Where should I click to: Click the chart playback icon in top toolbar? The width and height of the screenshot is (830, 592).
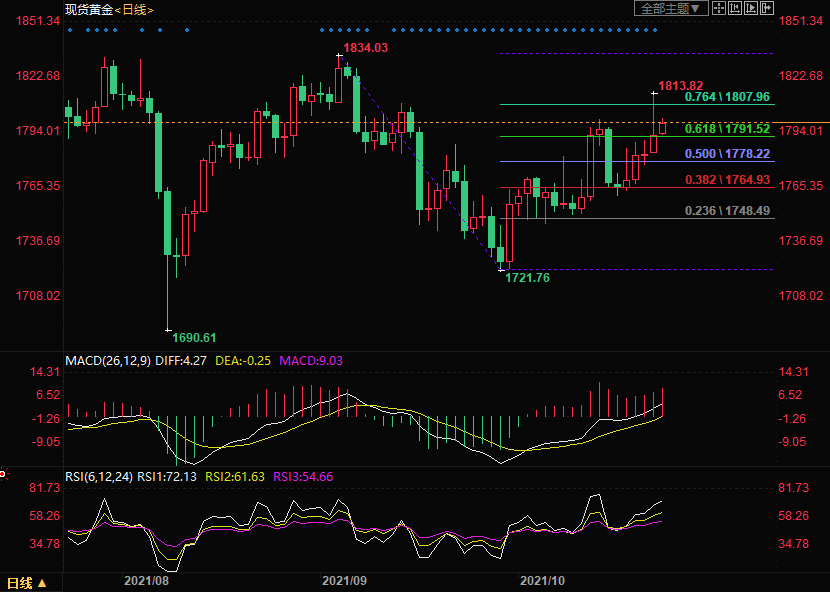pyautogui.click(x=751, y=8)
